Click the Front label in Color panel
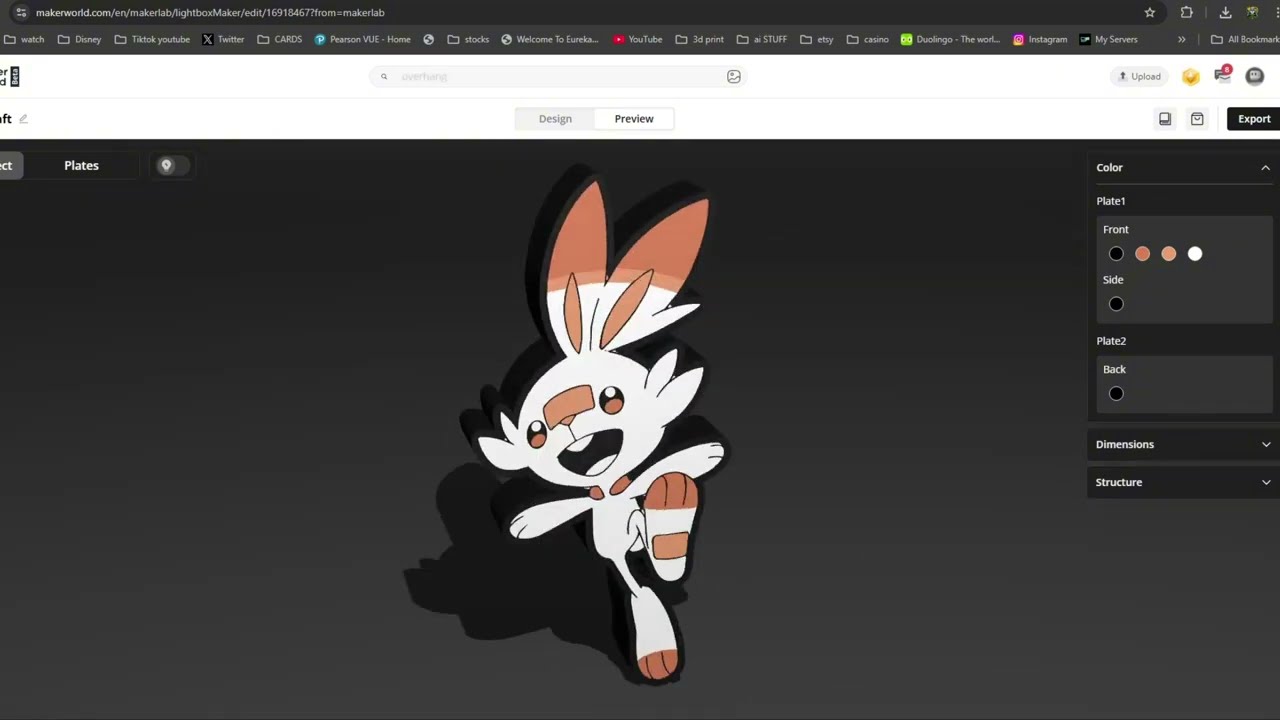Image resolution: width=1280 pixels, height=720 pixels. point(1116,230)
